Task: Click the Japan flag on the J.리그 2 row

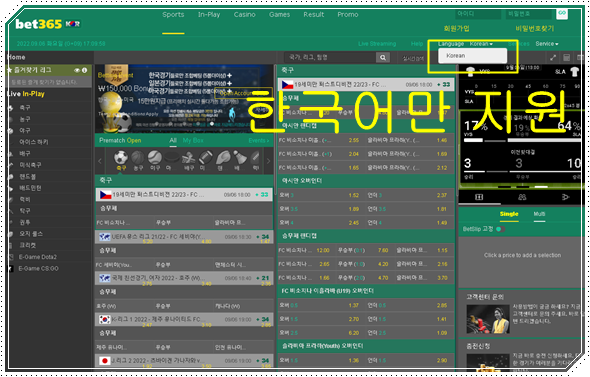Action: click(105, 361)
